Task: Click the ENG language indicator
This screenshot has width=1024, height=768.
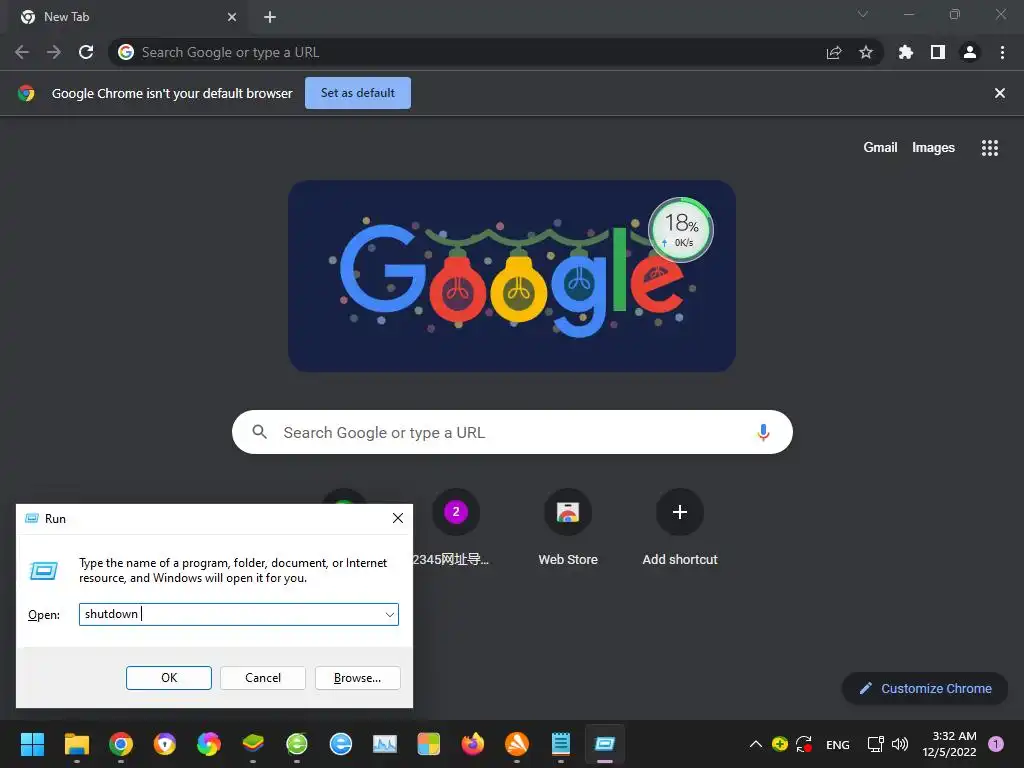Action: 838,744
